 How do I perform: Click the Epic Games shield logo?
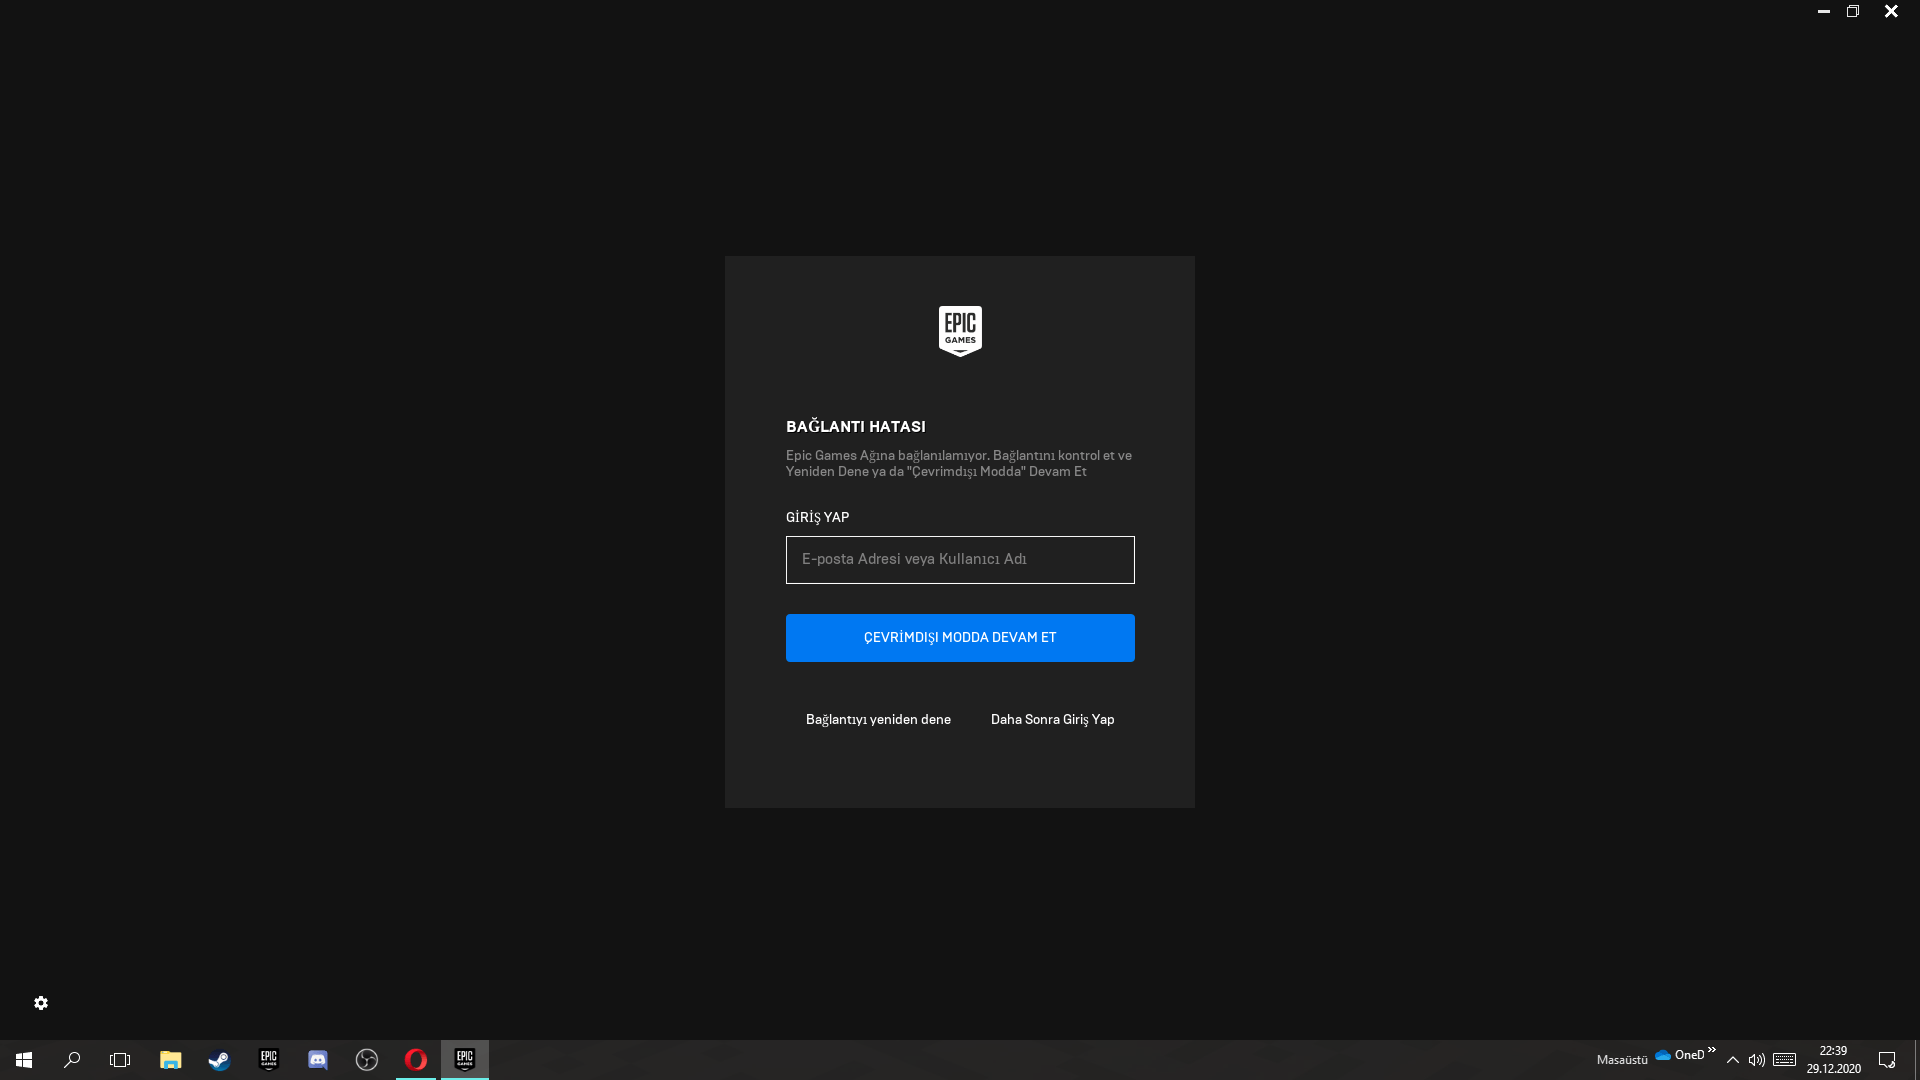click(x=960, y=331)
